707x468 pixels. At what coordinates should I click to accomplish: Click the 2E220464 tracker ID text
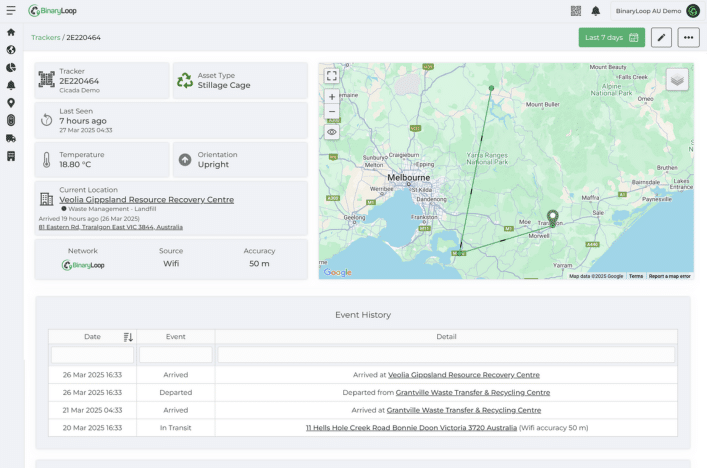pos(79,81)
